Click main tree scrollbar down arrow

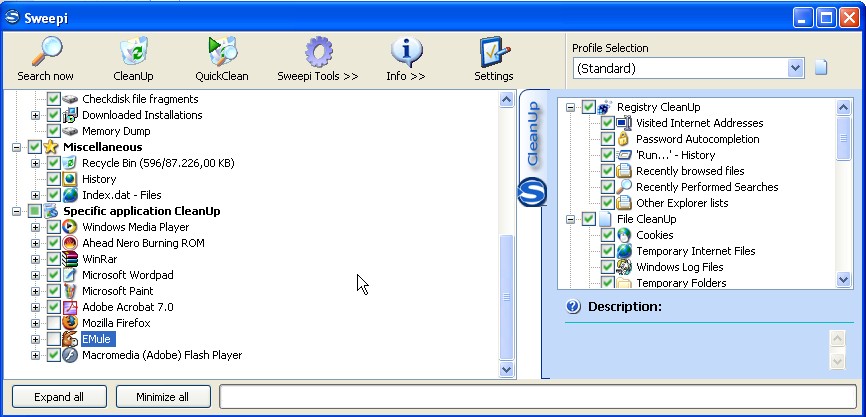click(506, 370)
